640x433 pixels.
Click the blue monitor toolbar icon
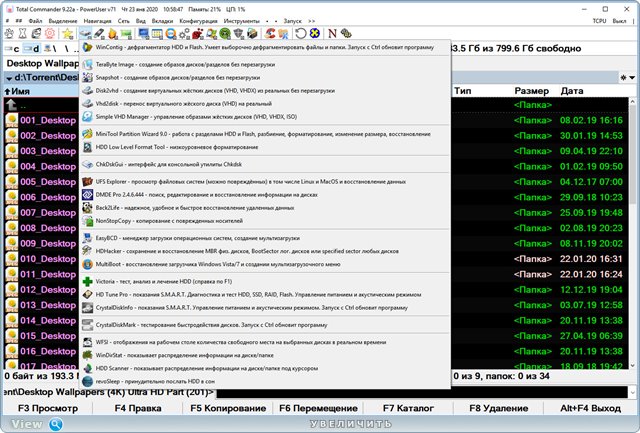(x=144, y=33)
